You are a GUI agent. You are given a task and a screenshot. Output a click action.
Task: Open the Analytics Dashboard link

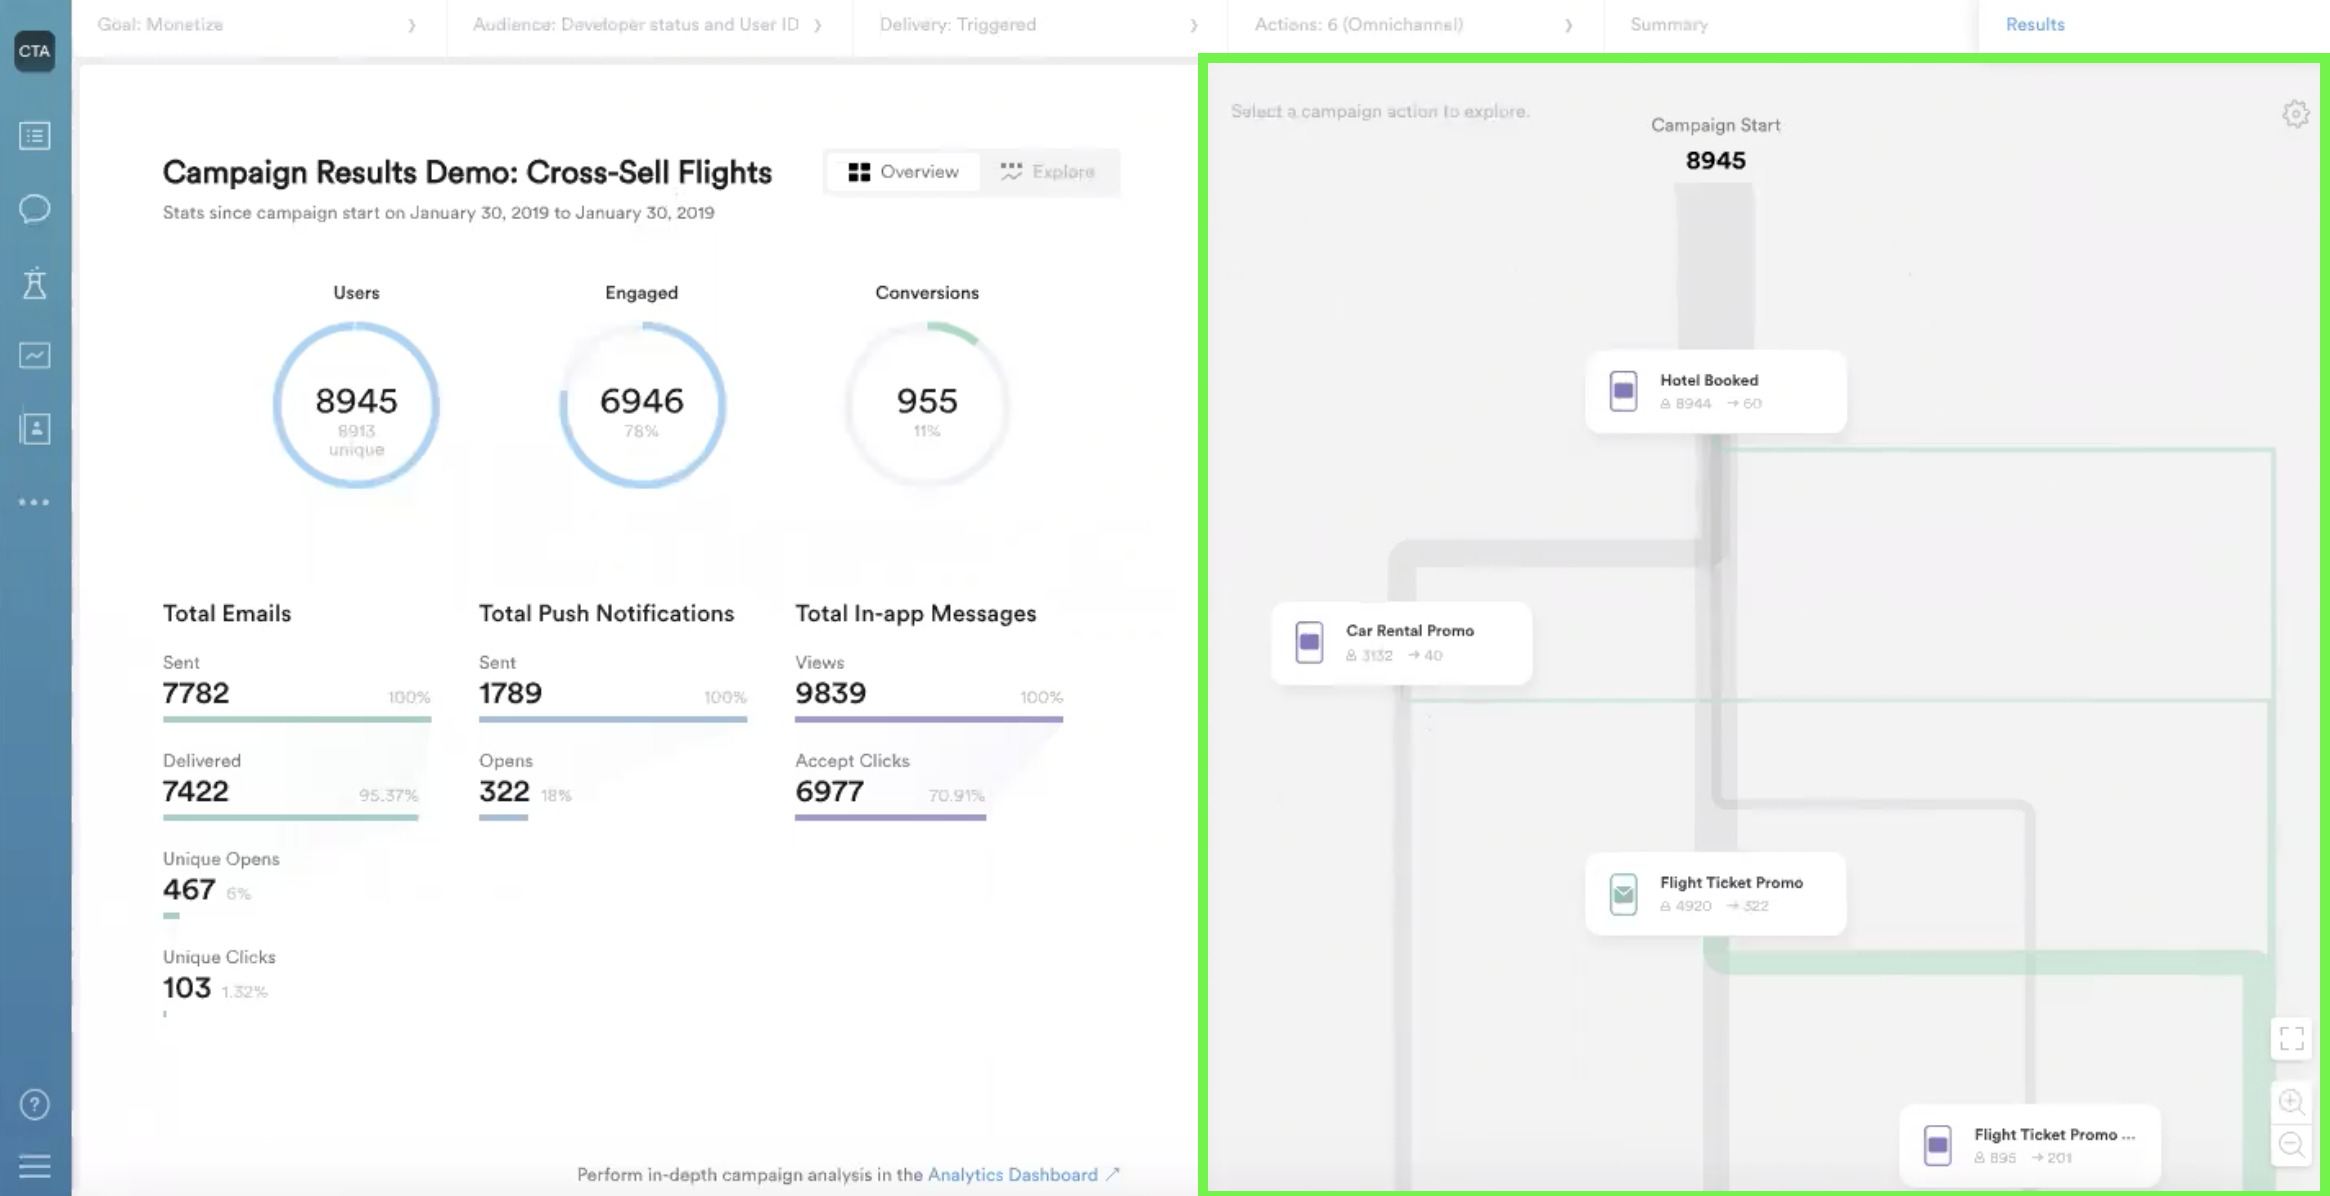1012,1174
